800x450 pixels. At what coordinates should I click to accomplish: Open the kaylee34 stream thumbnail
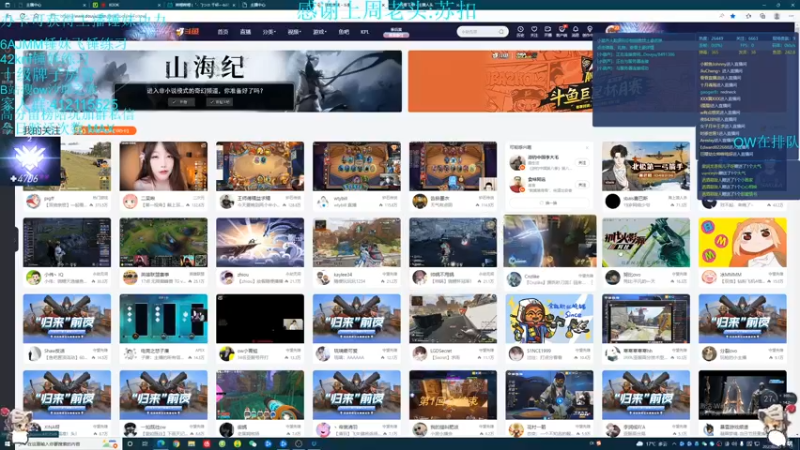(356, 242)
